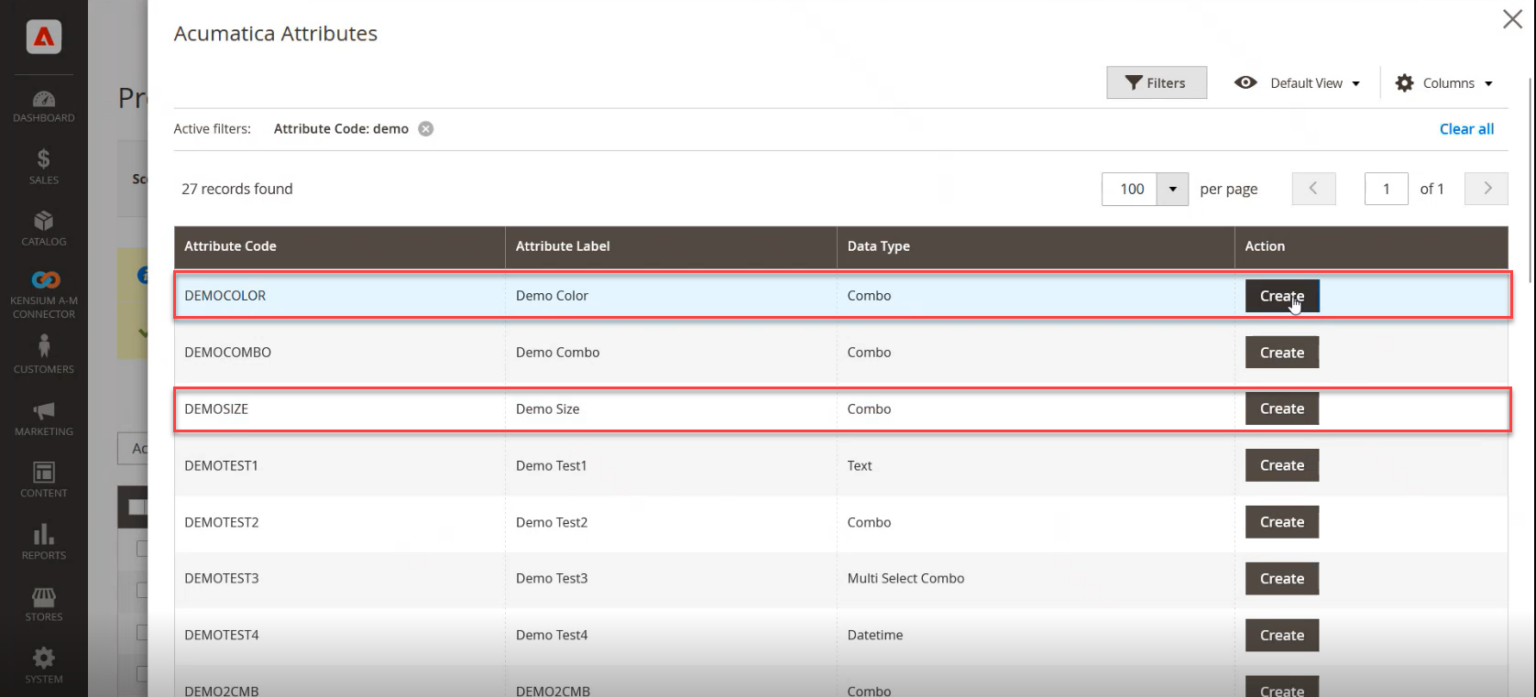This screenshot has width=1536, height=697.
Task: Select the DEMOTEST4 code cell
Action: pos(339,635)
